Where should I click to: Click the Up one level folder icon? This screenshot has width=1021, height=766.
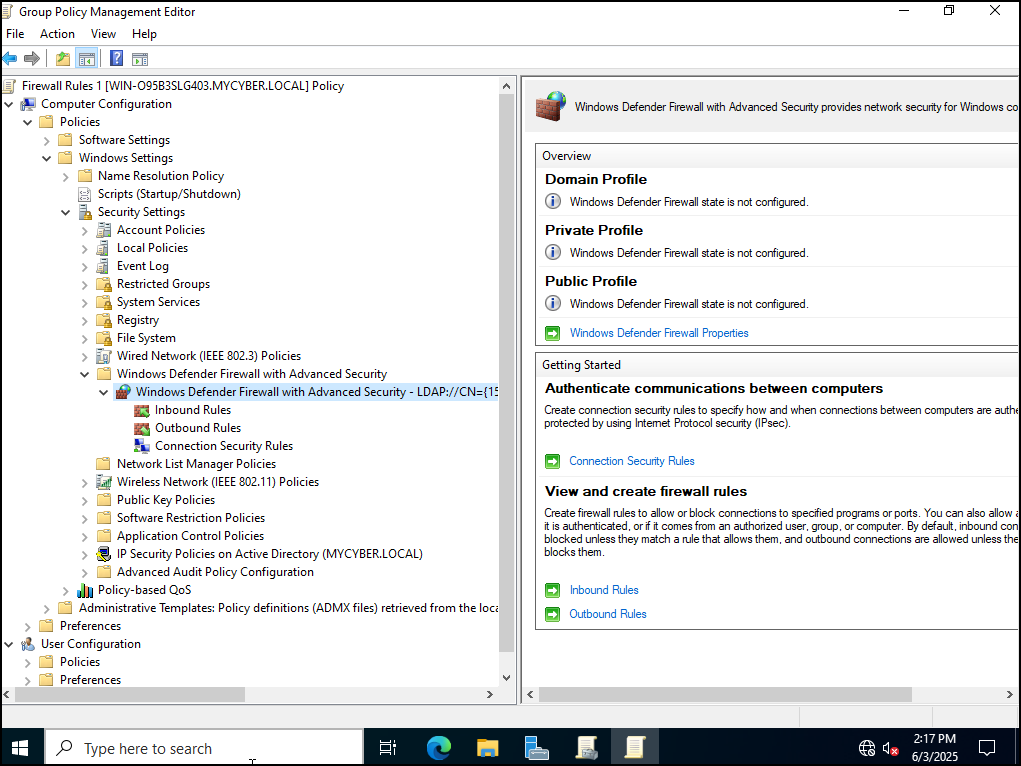[x=63, y=59]
